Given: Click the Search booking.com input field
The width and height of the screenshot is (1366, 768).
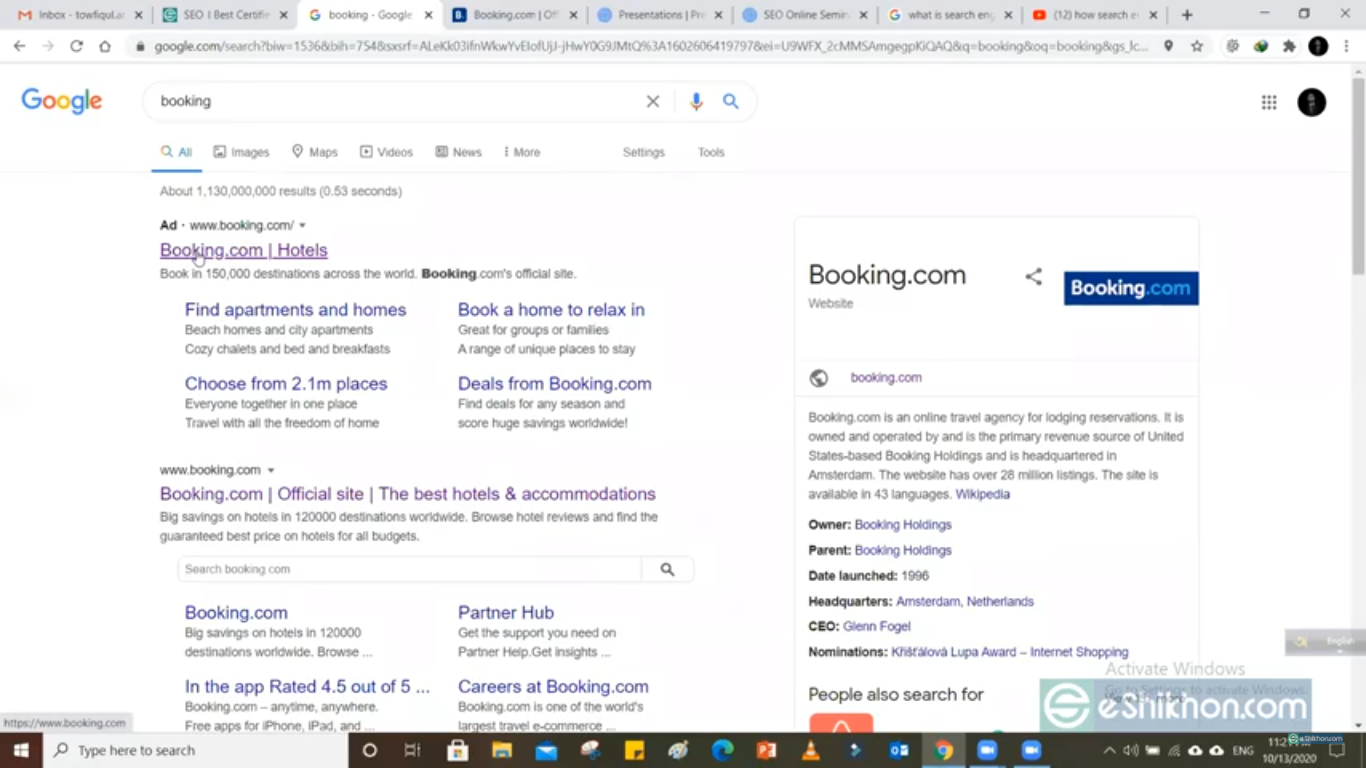Looking at the screenshot, I should pos(409,569).
